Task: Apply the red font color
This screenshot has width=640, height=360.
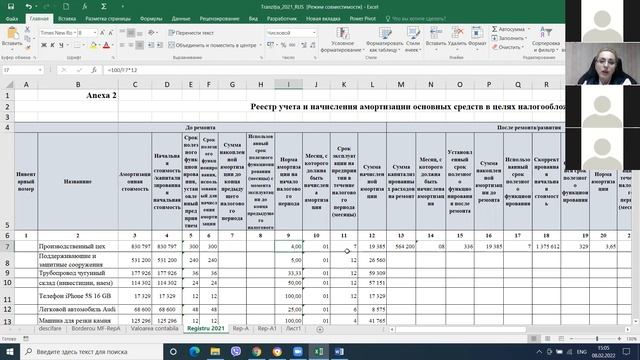Action: tap(107, 45)
